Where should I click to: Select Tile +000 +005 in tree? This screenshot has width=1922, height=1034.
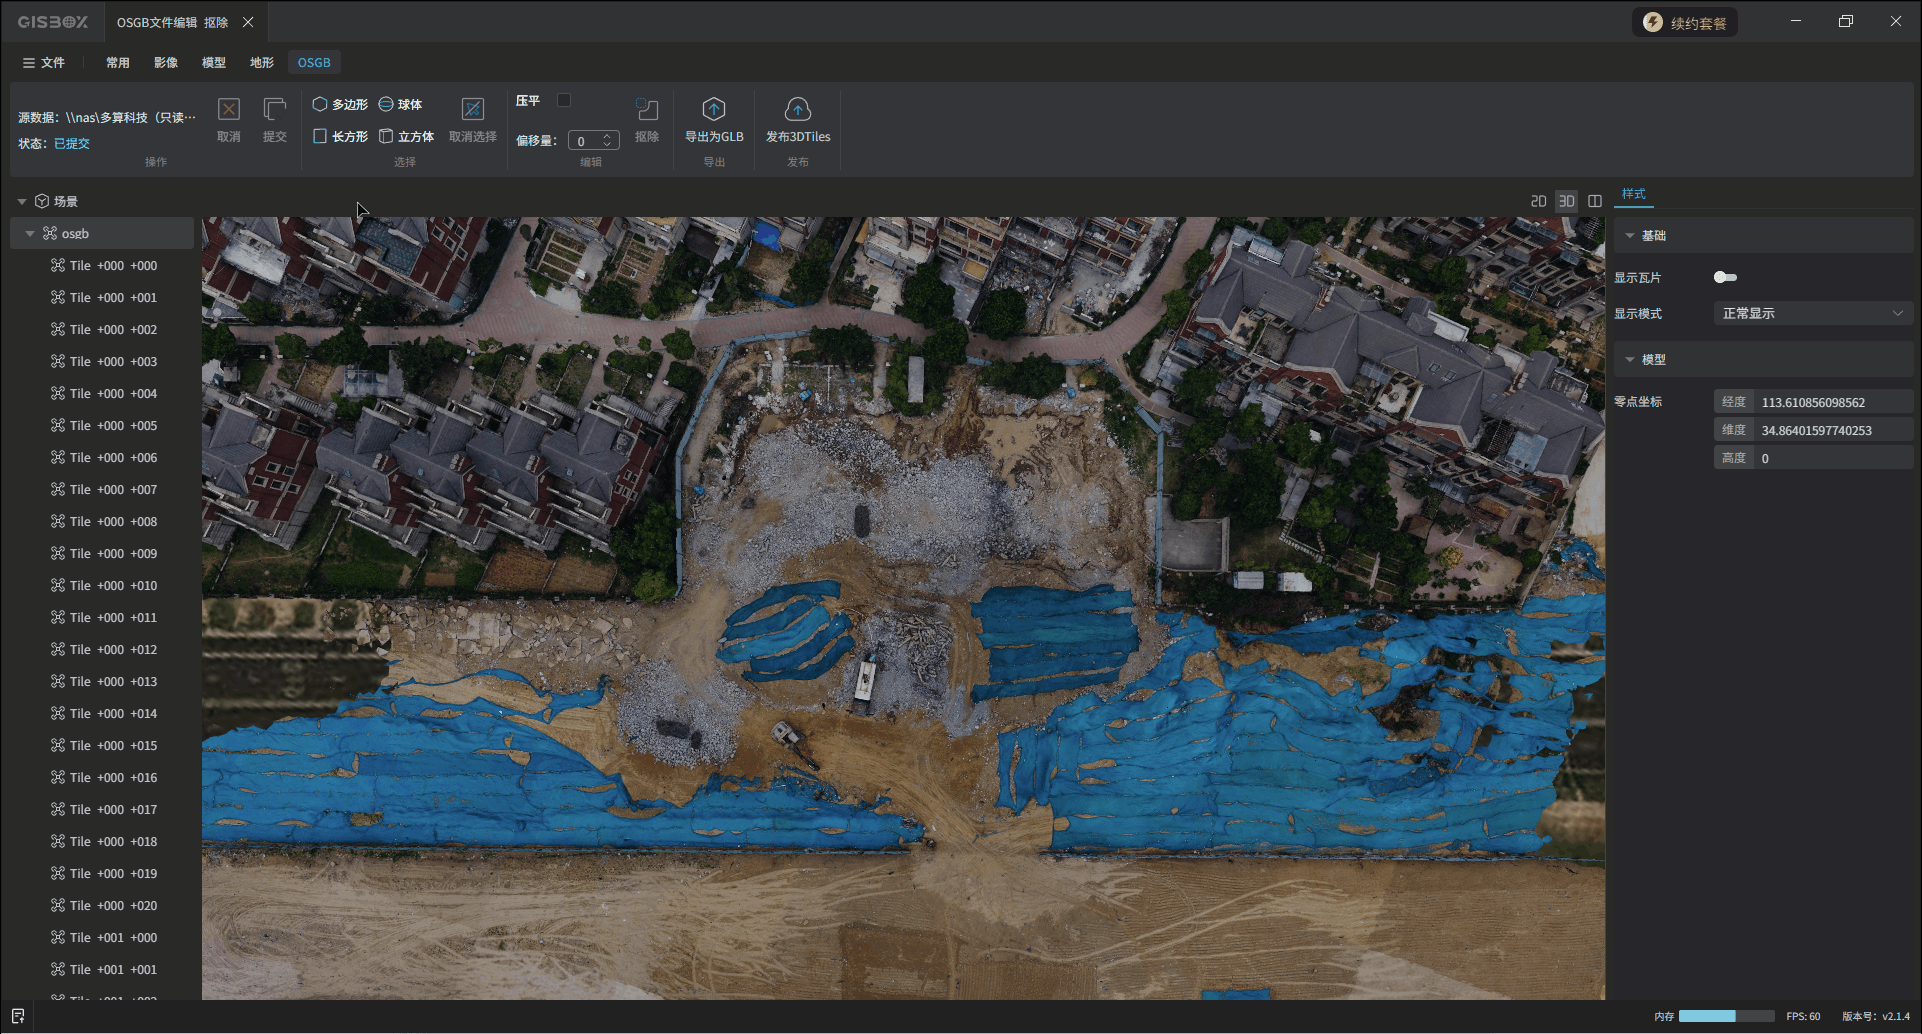113,426
